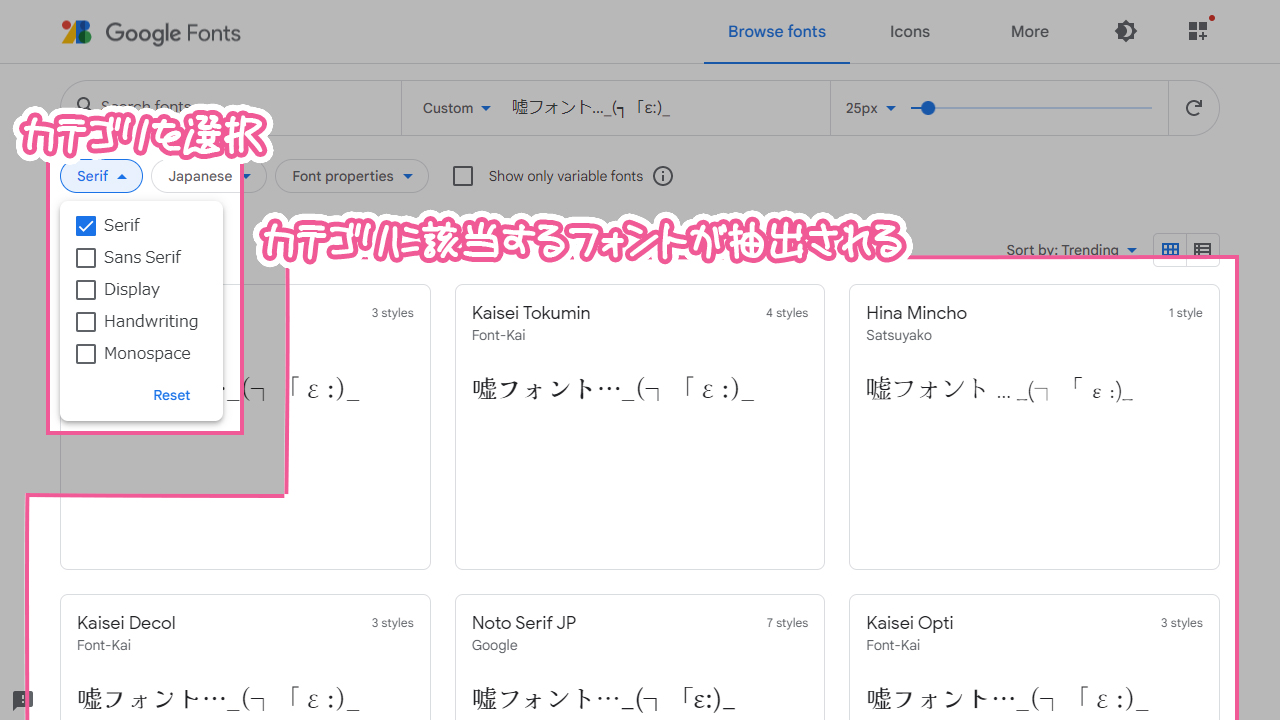The image size is (1280, 720).
Task: Switch to grid view
Action: (x=1170, y=250)
